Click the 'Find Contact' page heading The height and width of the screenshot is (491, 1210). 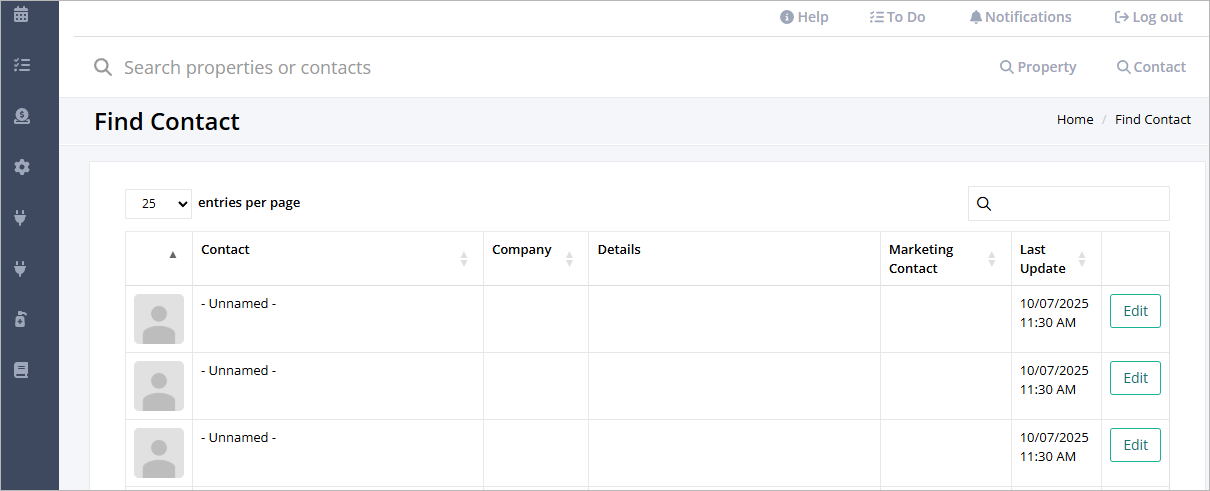point(167,121)
